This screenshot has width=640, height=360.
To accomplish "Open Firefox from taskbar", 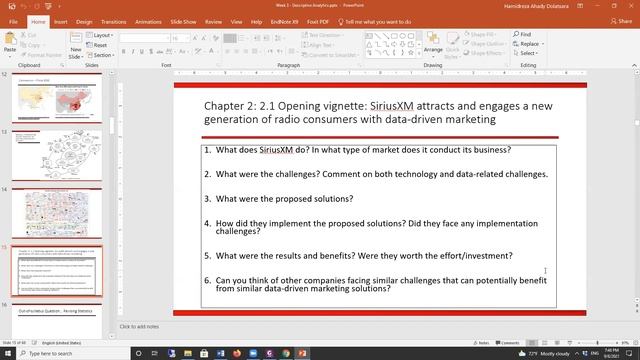I will point(237,353).
